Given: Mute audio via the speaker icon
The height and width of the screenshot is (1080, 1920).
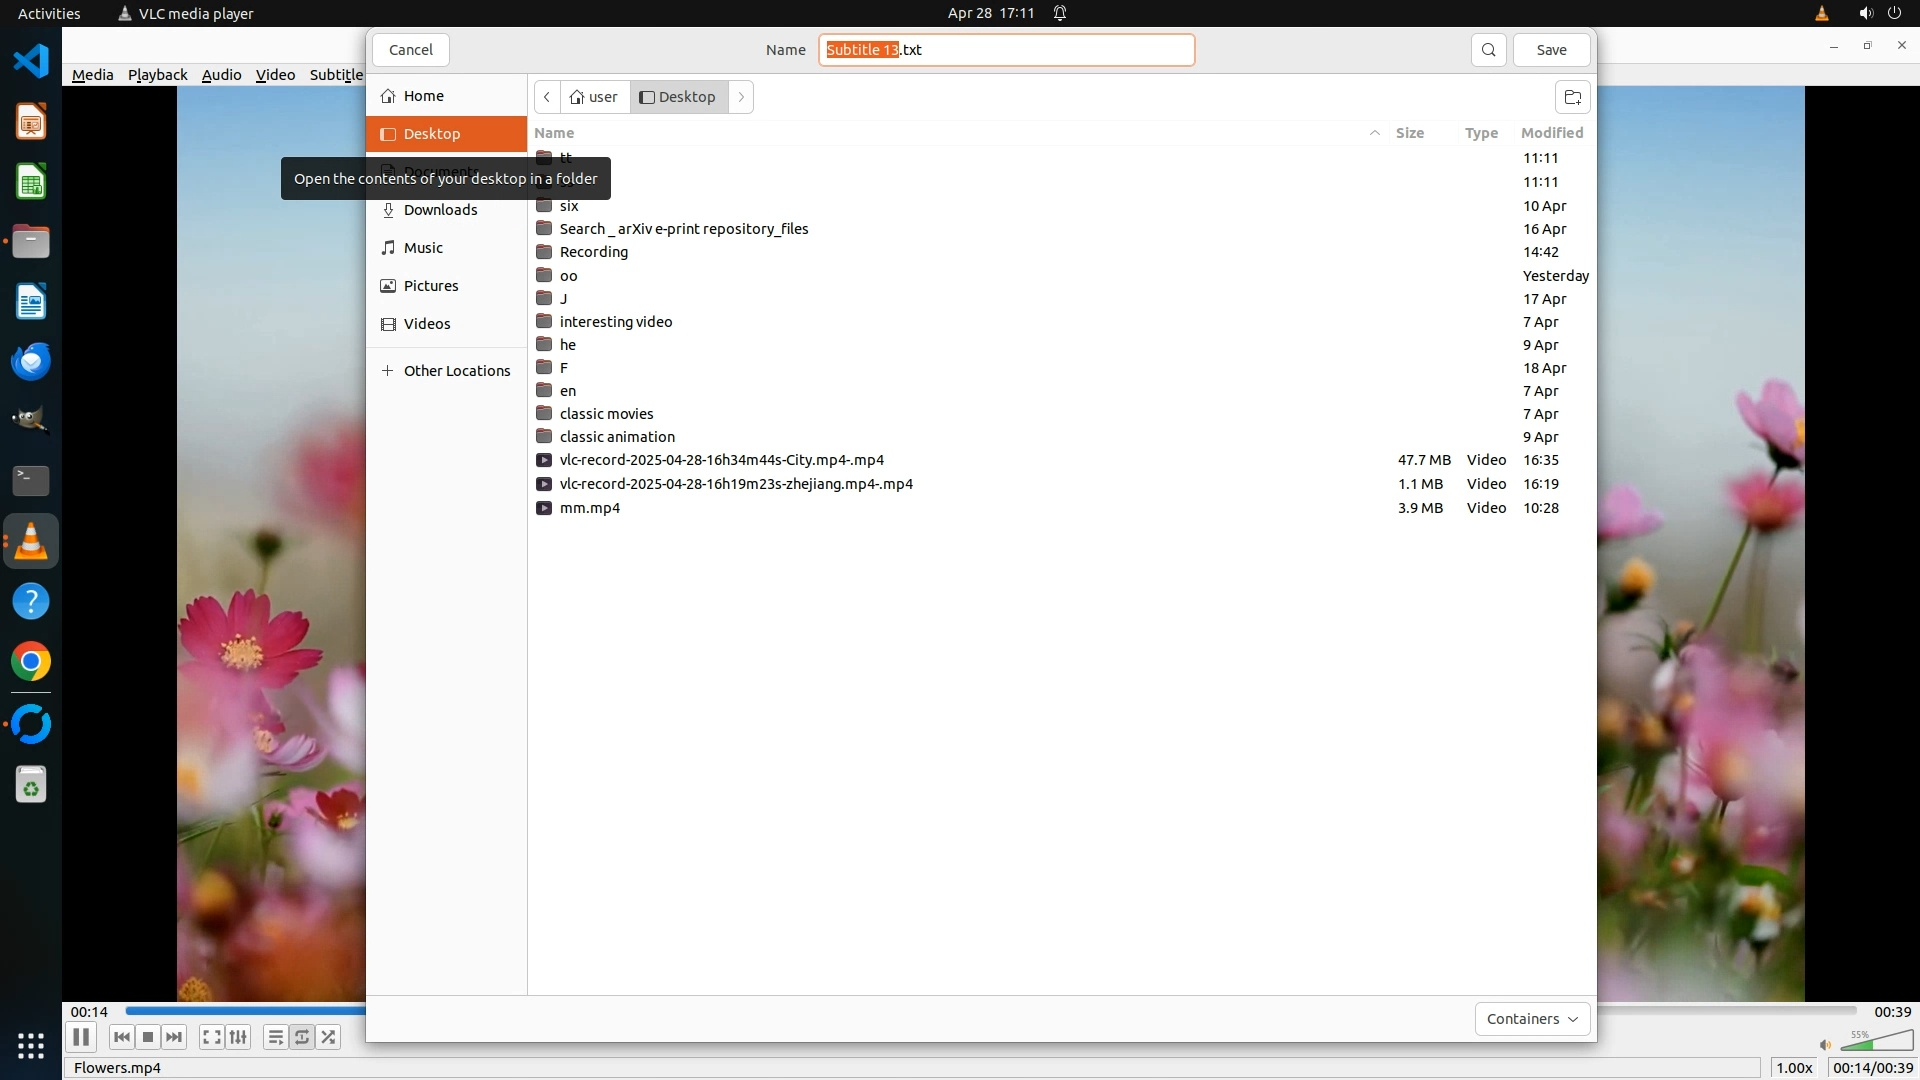Looking at the screenshot, I should pos(1825,1045).
